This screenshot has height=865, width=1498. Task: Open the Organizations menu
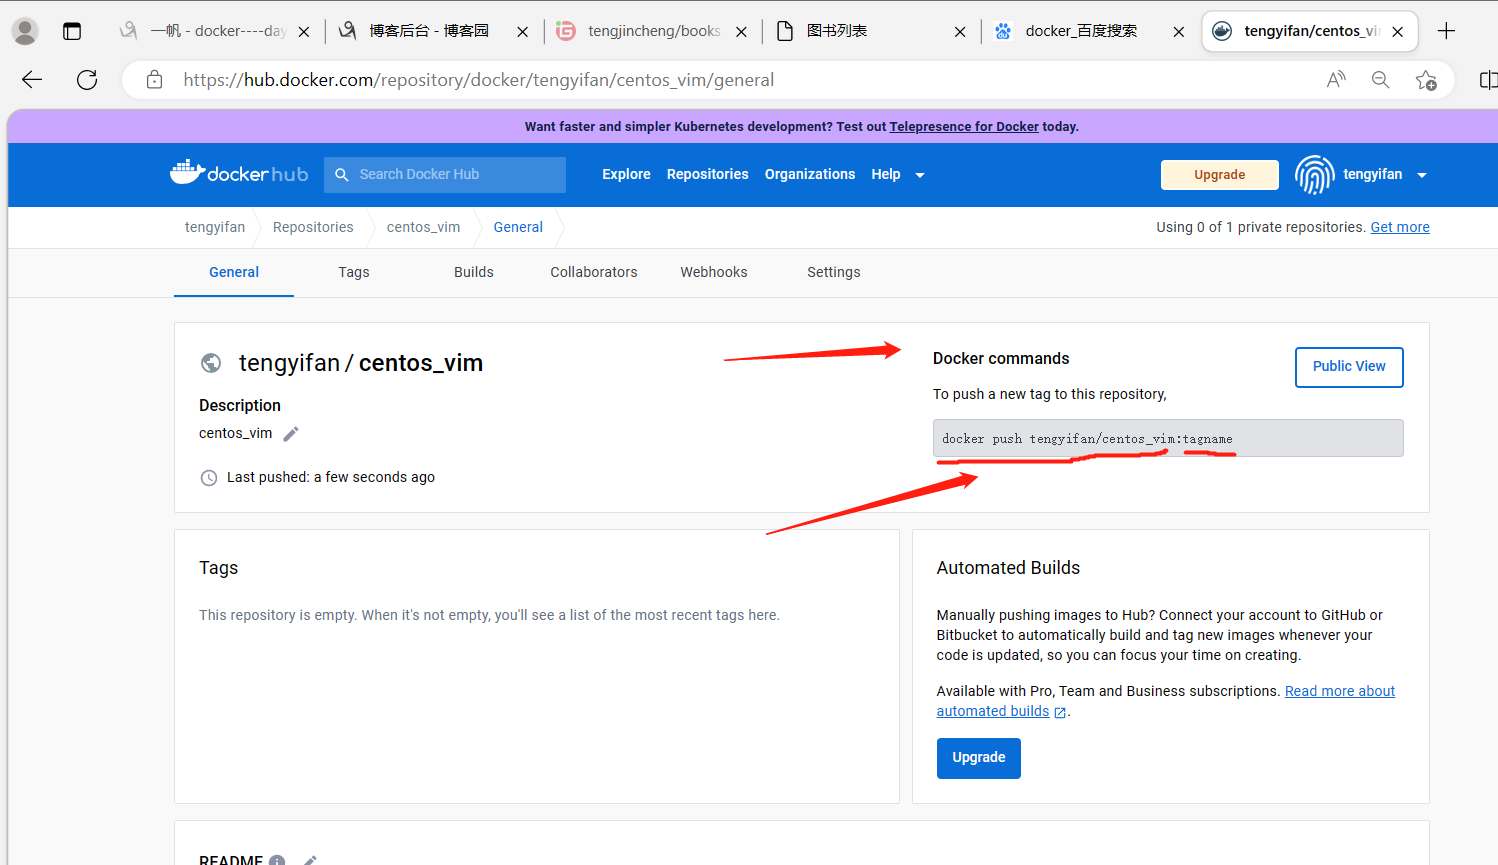tap(810, 174)
